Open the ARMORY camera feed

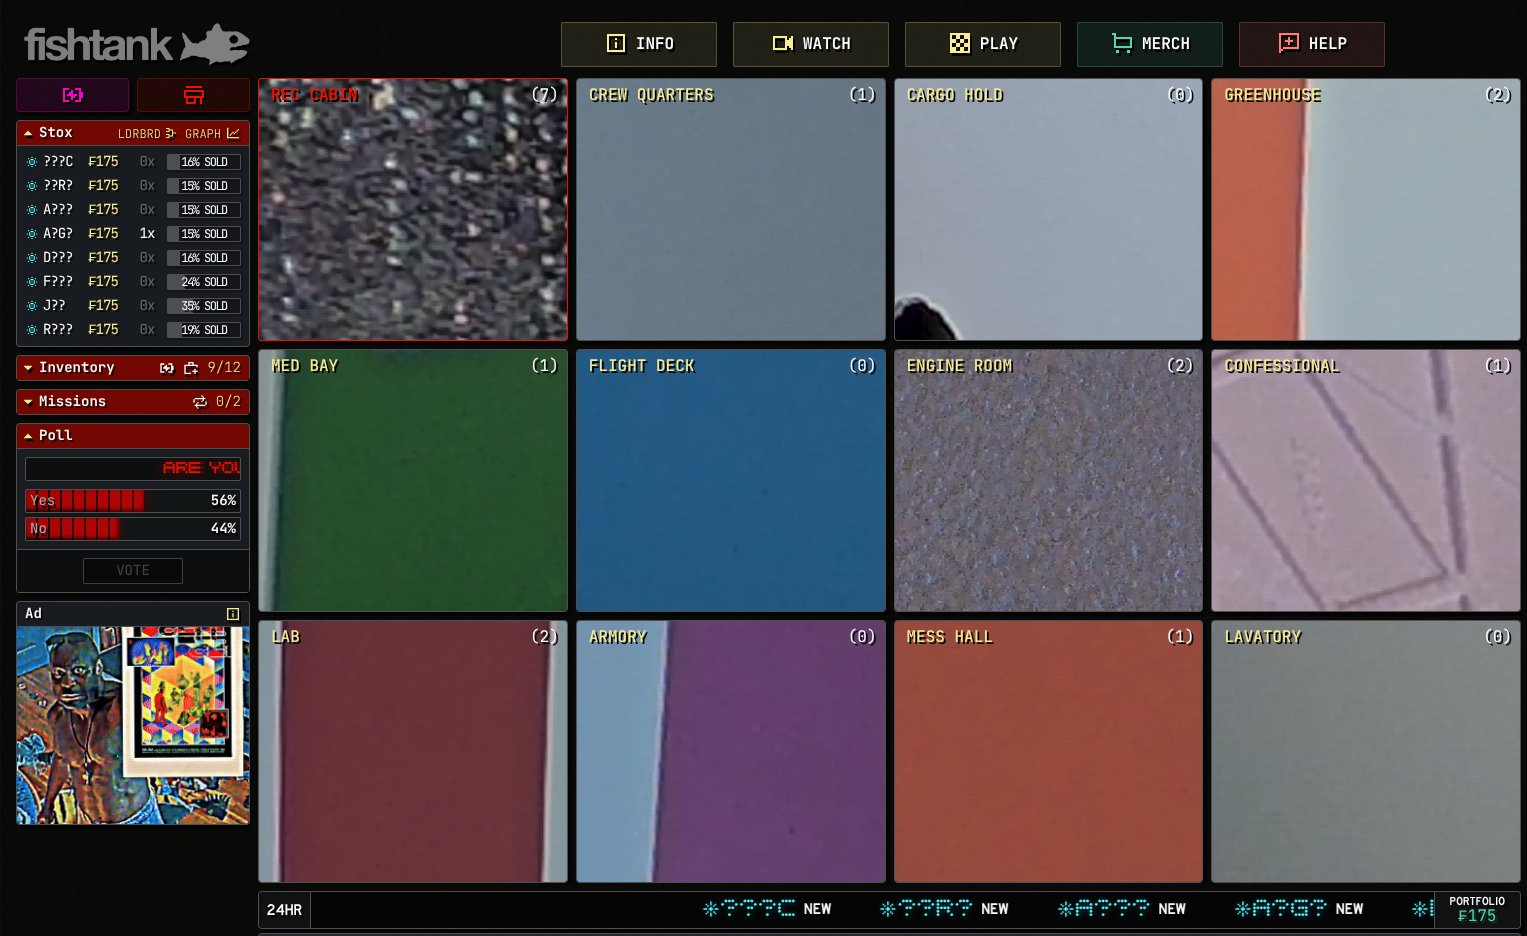point(731,752)
